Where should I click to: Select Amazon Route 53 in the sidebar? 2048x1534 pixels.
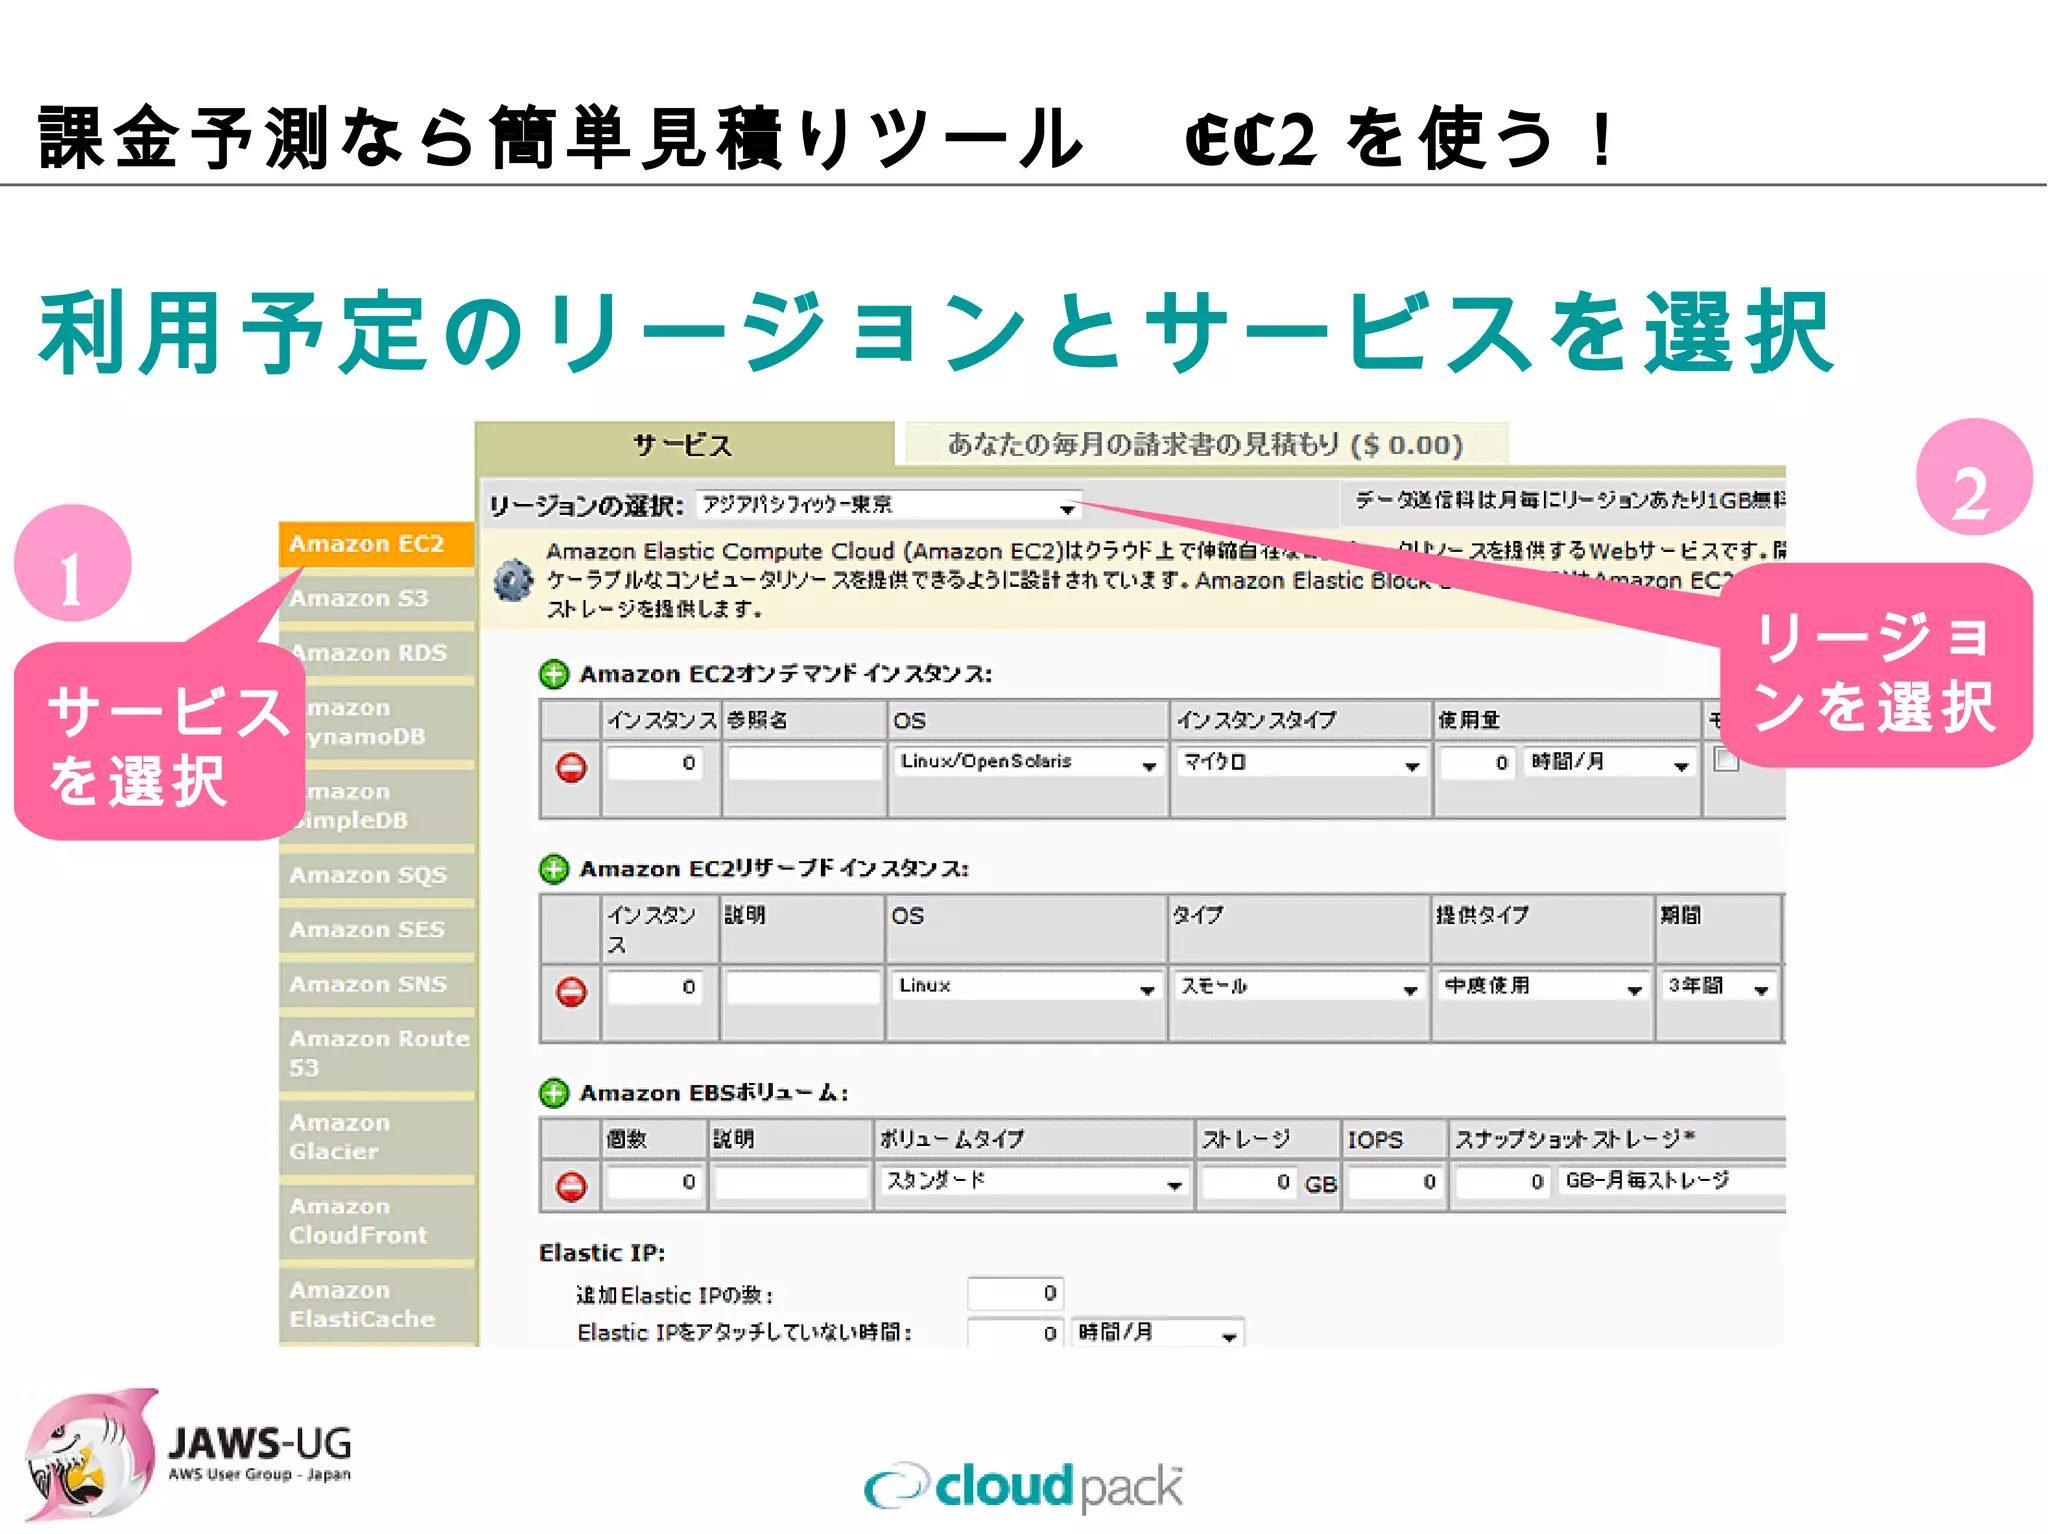pos(376,1053)
